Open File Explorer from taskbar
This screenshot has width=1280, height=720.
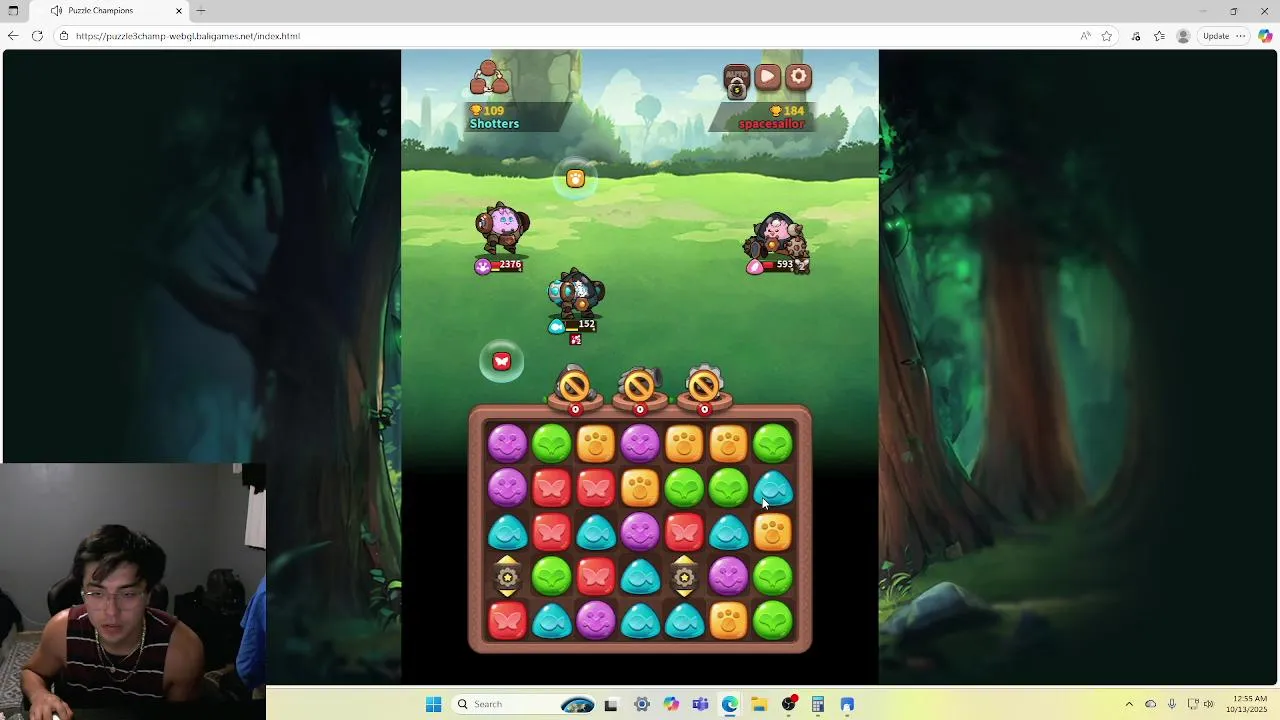pyautogui.click(x=759, y=704)
